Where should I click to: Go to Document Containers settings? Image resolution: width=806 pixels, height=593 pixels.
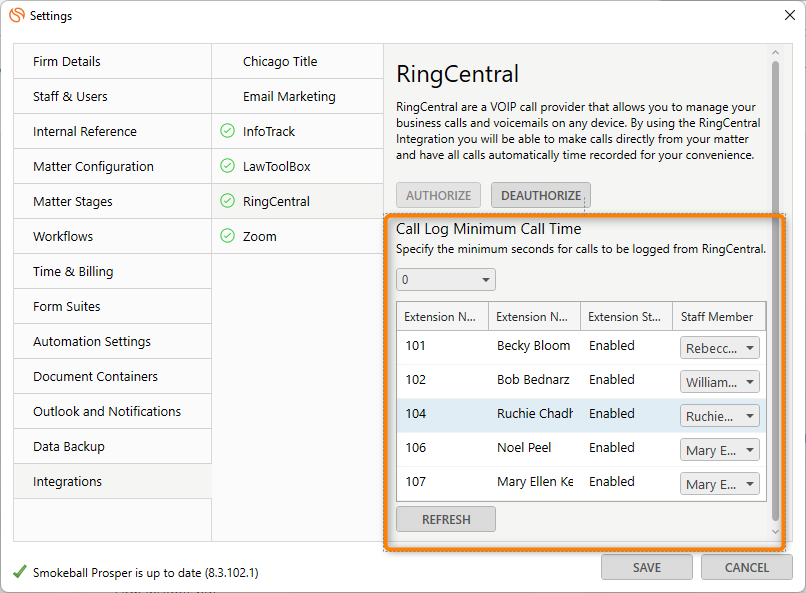[113, 376]
